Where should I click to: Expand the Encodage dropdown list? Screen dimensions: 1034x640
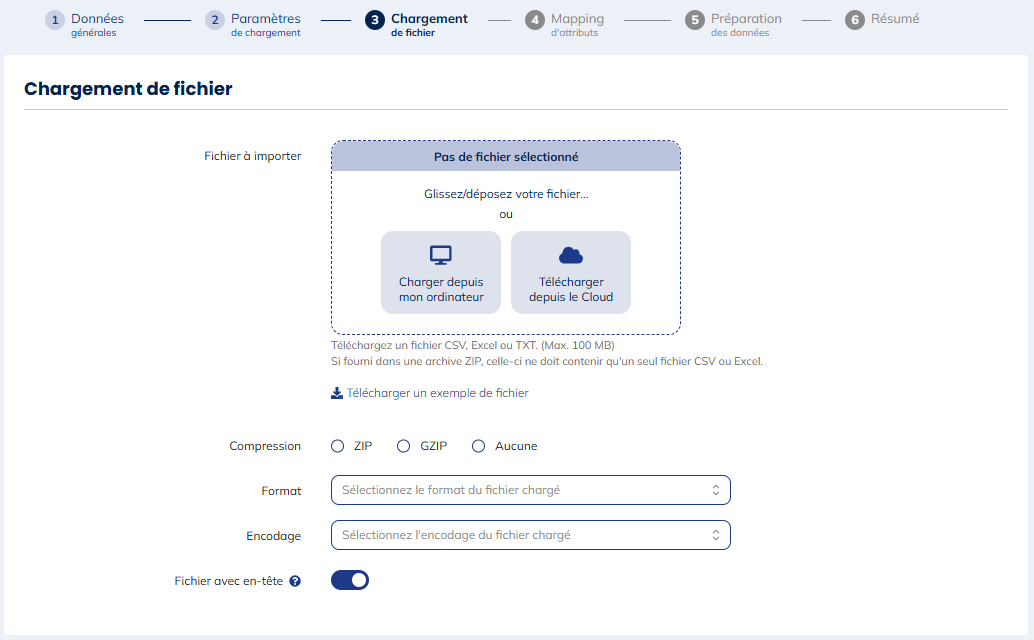530,535
